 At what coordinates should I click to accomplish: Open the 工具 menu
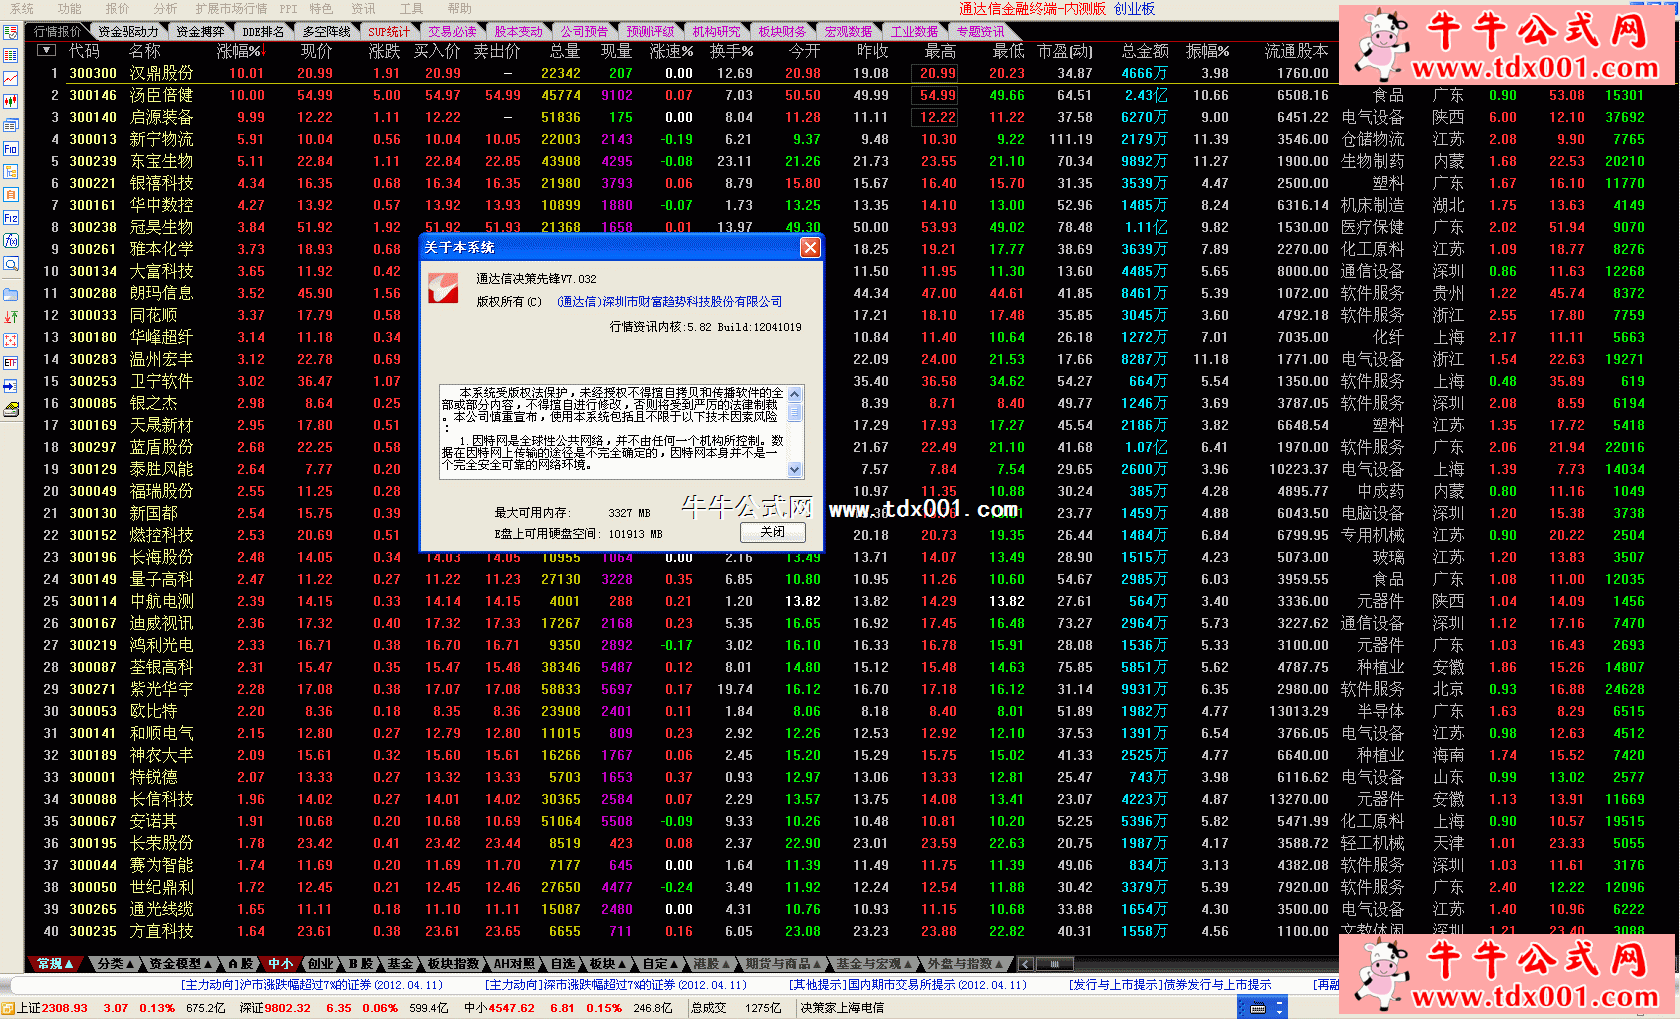click(x=411, y=9)
